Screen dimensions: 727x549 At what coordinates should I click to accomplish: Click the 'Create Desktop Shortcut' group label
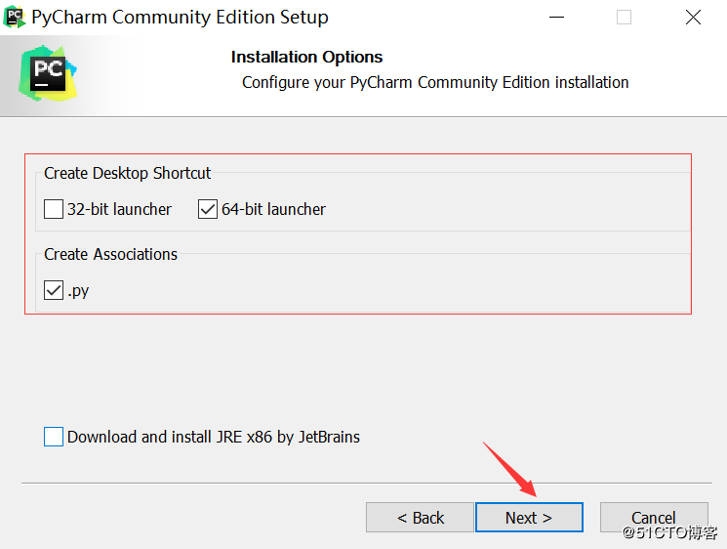point(128,173)
